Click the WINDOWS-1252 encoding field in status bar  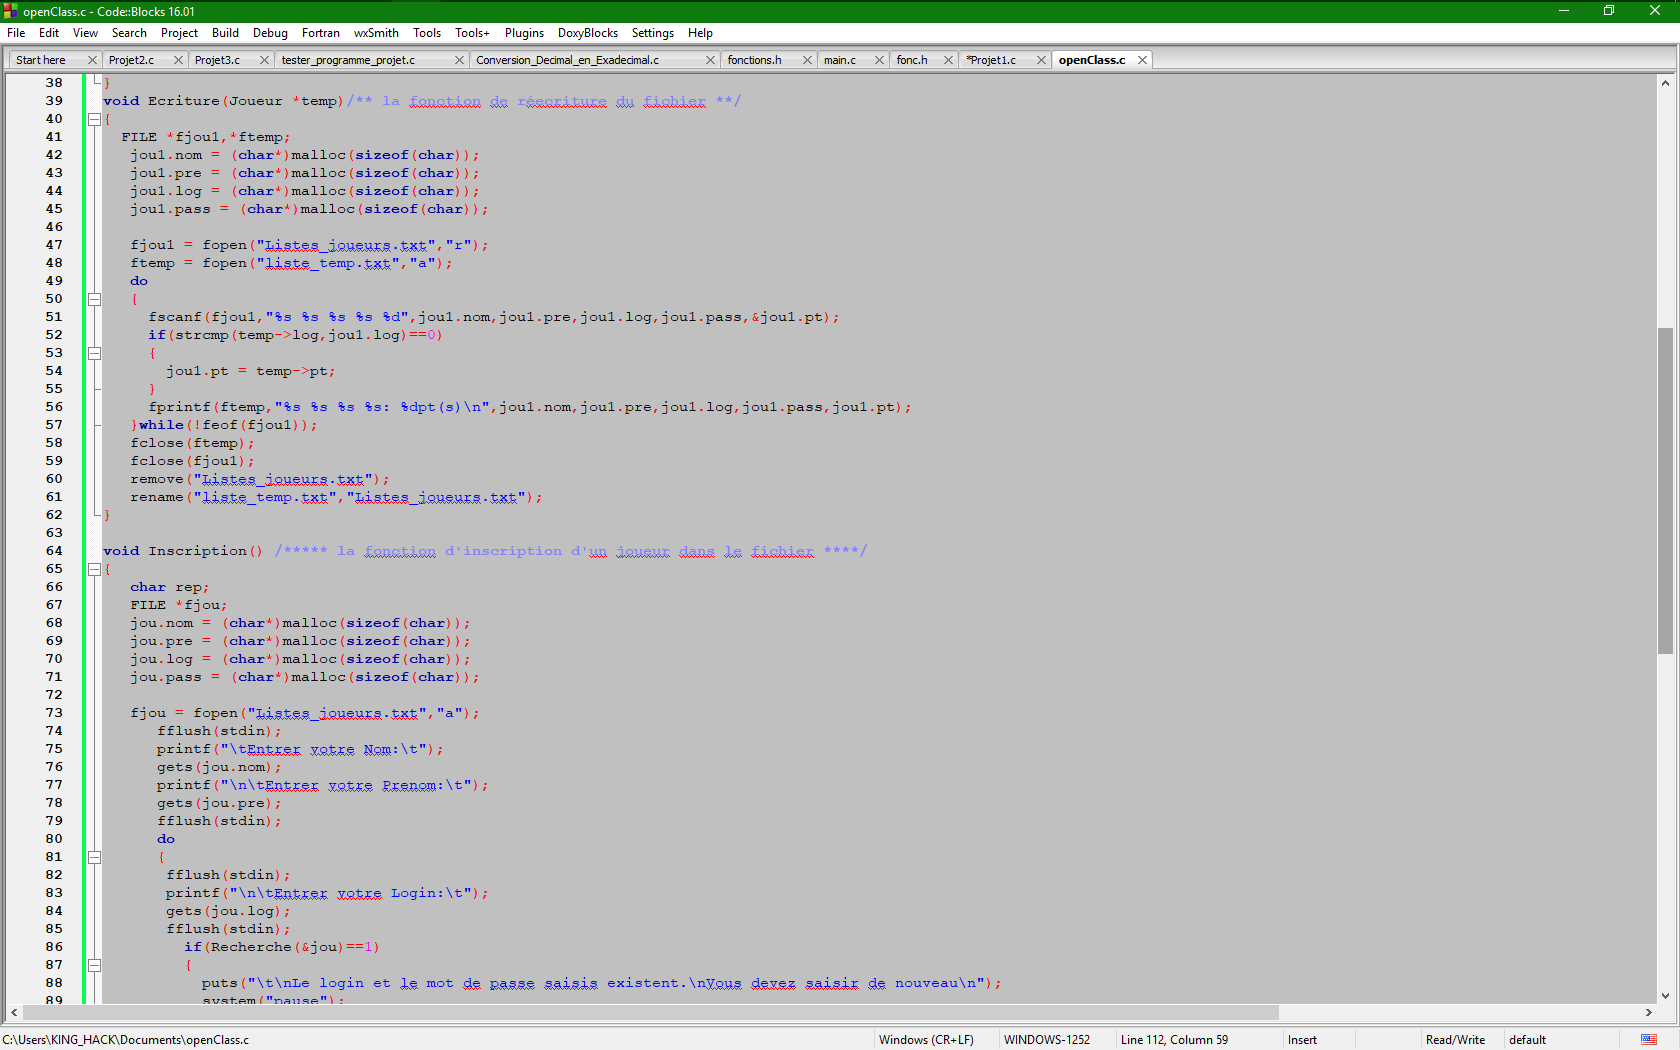point(1046,1040)
